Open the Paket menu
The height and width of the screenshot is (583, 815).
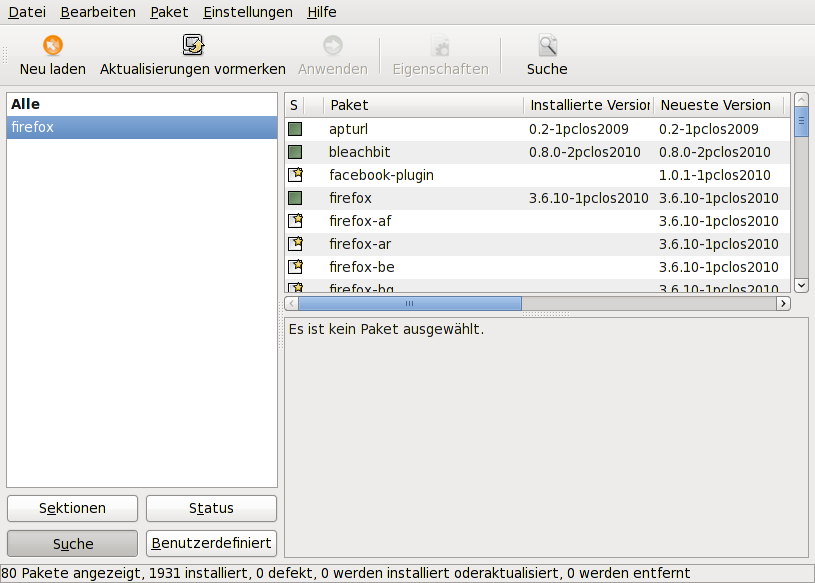[x=169, y=12]
